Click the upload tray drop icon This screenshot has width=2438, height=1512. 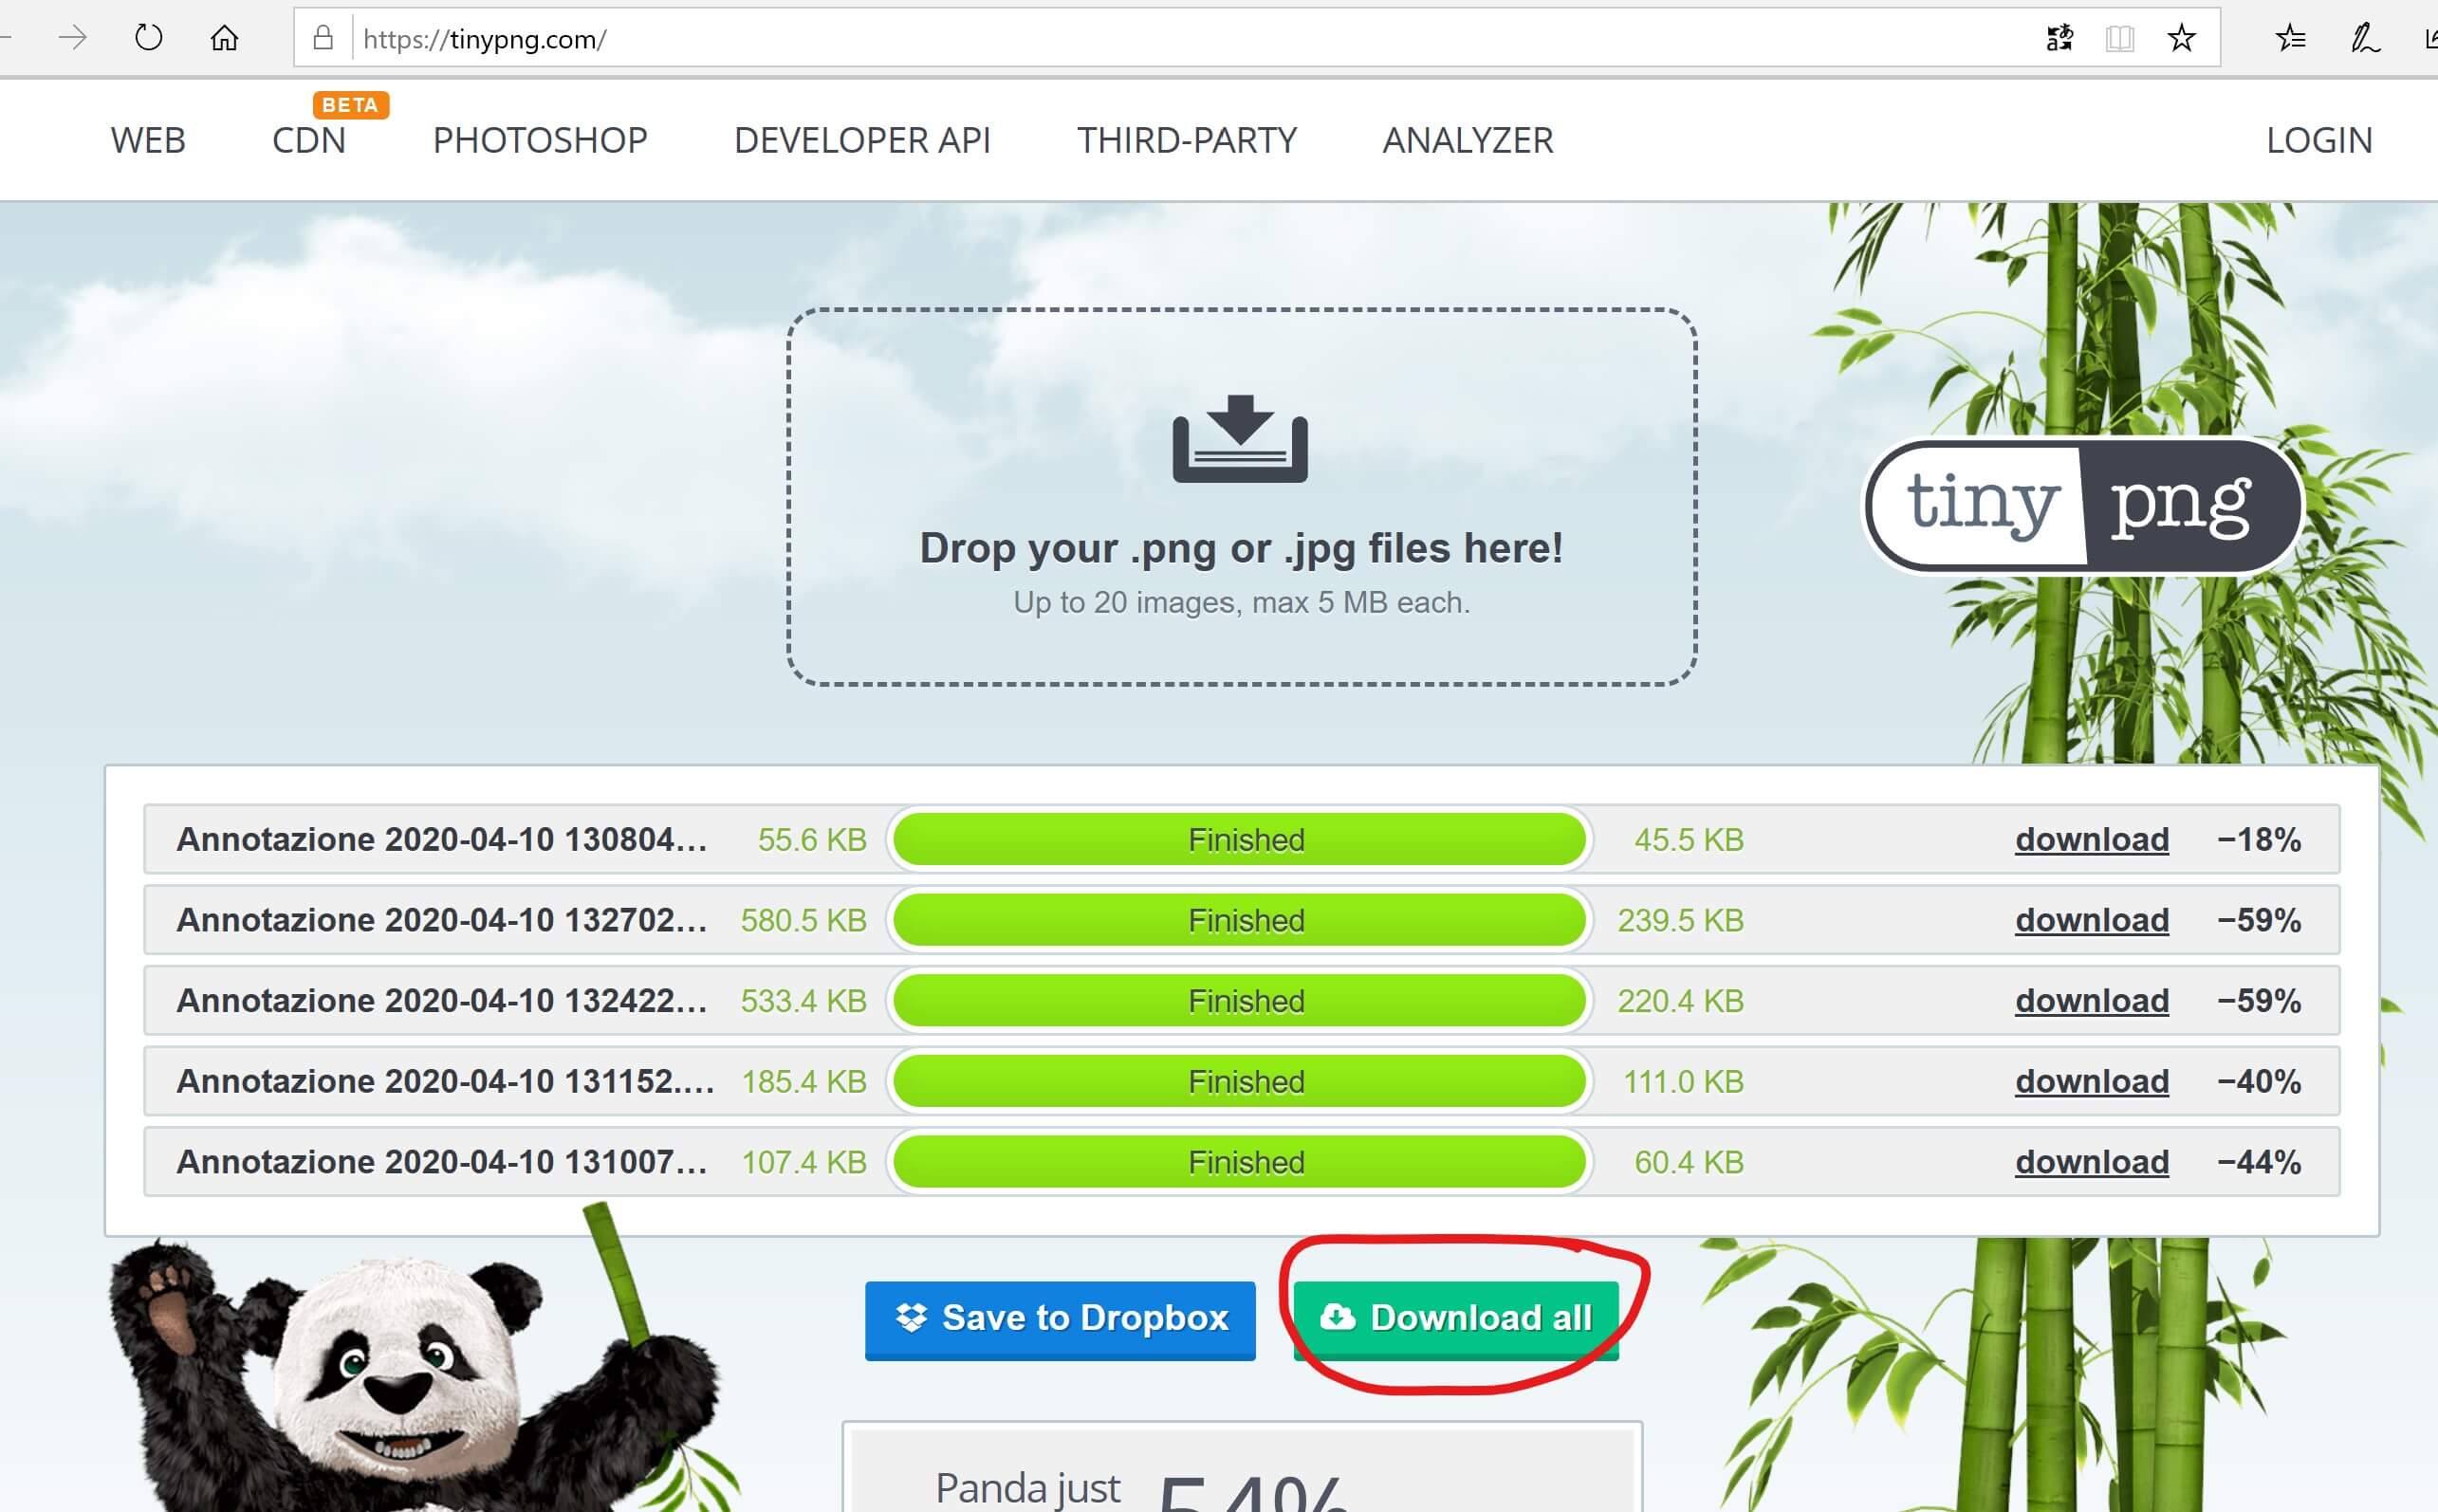(1240, 439)
